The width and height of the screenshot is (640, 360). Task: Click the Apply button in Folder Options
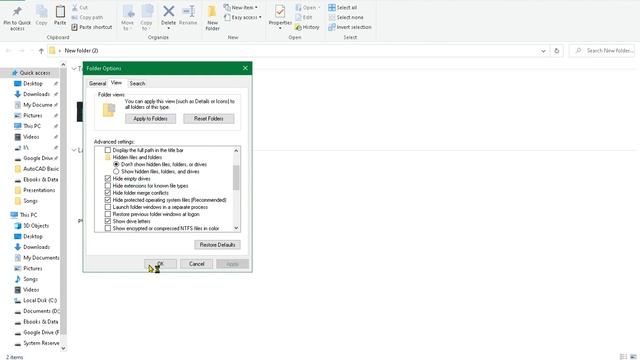(232, 264)
